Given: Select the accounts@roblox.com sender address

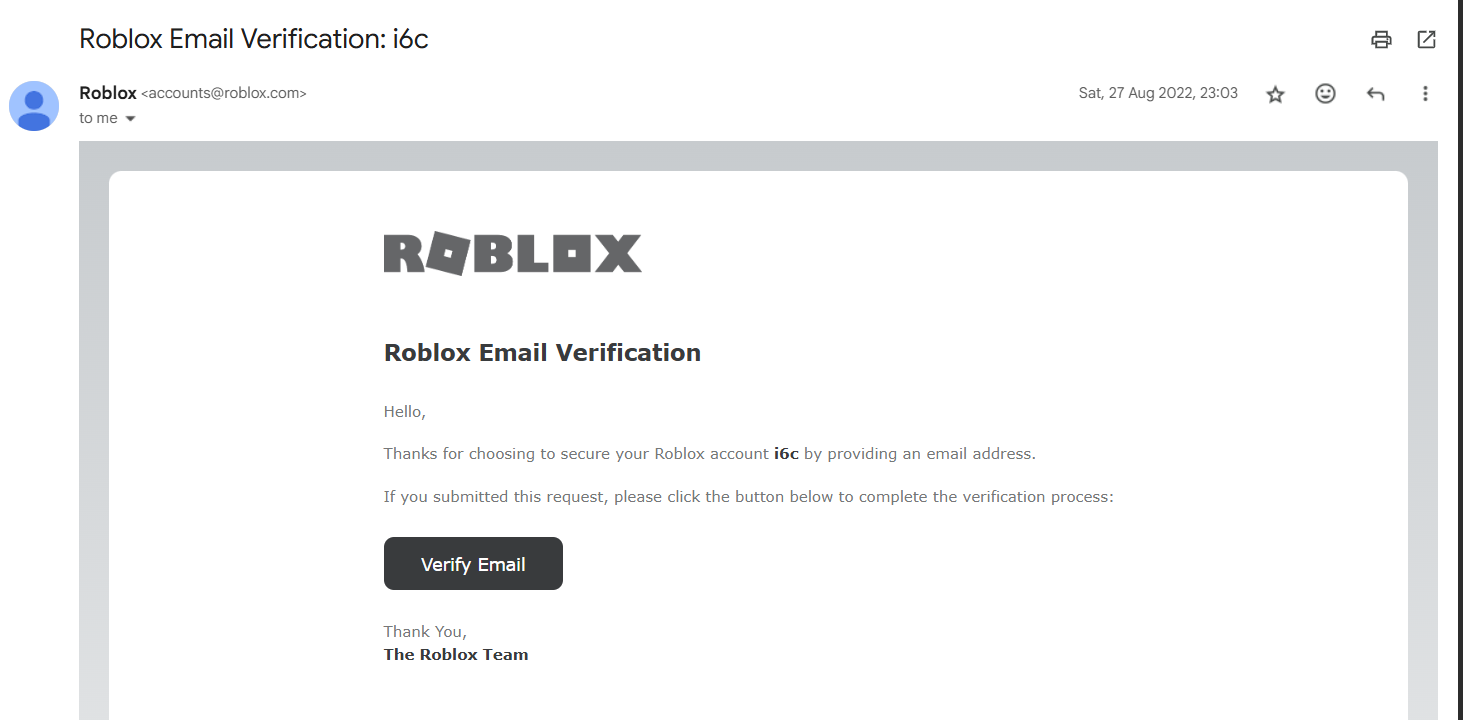Looking at the screenshot, I should coord(223,93).
